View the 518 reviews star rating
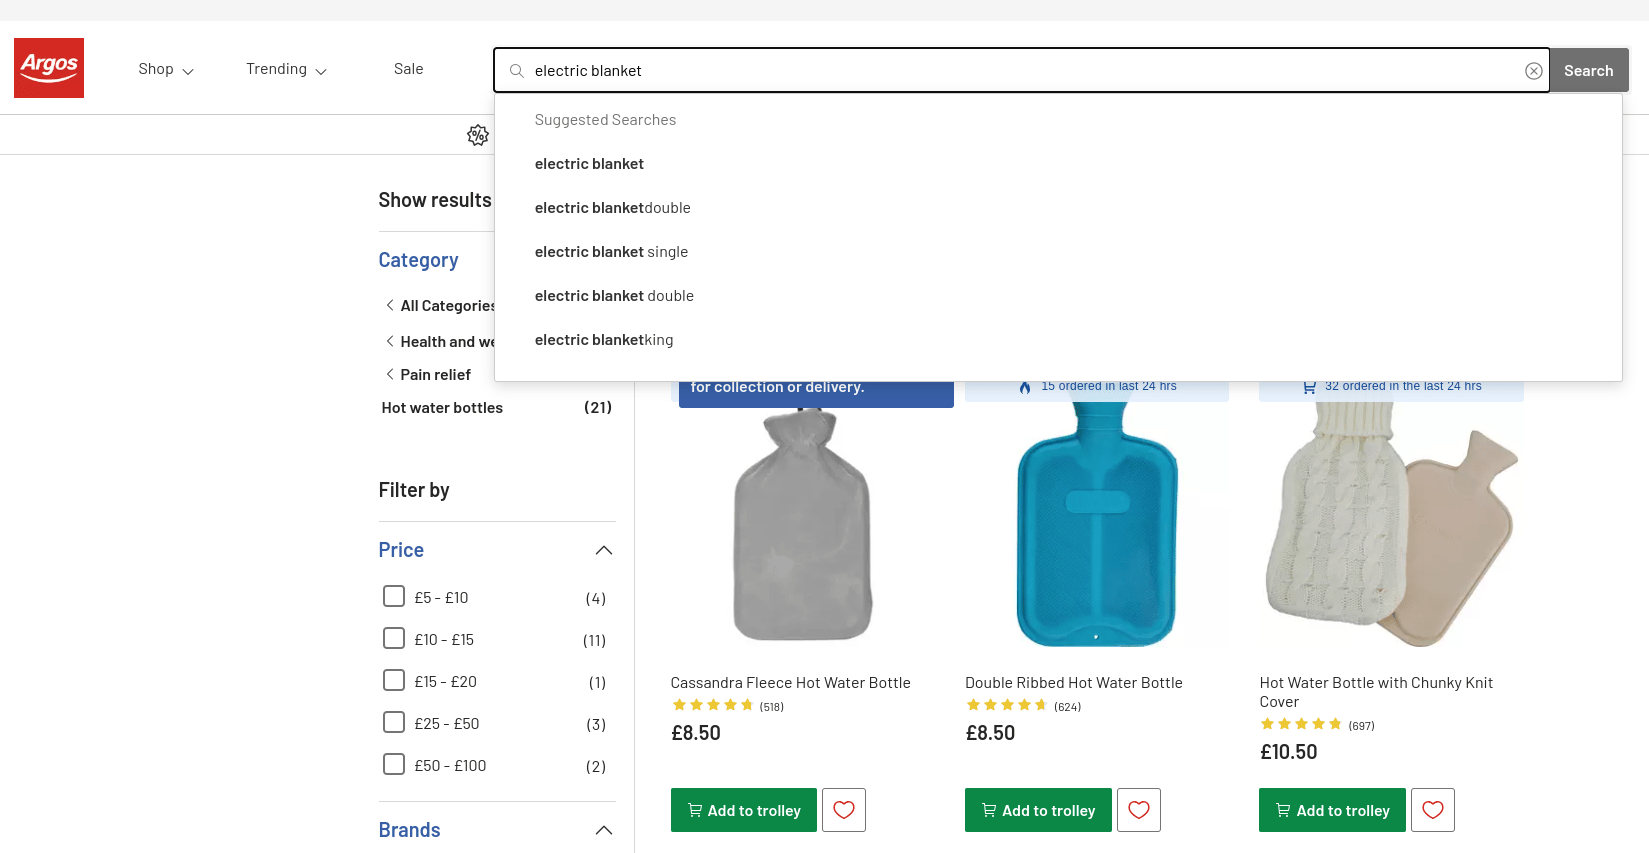Viewport: 1649px width, 853px height. [x=727, y=706]
